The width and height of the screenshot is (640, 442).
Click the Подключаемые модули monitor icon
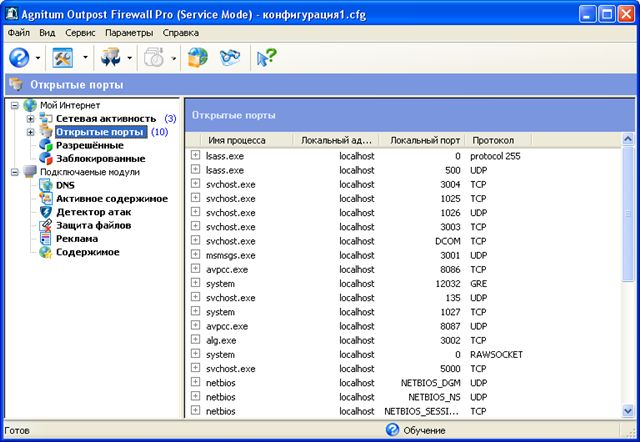pos(30,172)
